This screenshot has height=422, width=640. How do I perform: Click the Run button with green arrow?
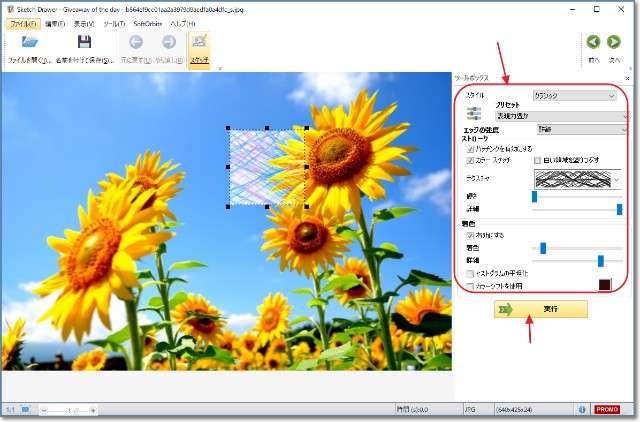pos(541,310)
